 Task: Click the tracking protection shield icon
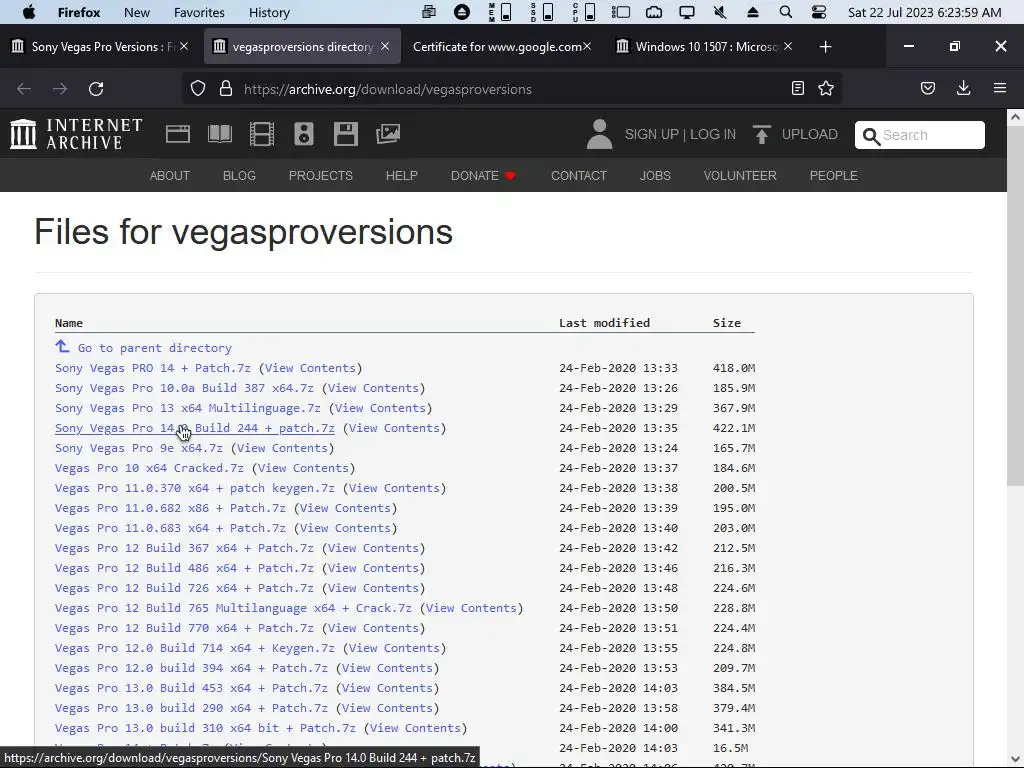pos(198,89)
